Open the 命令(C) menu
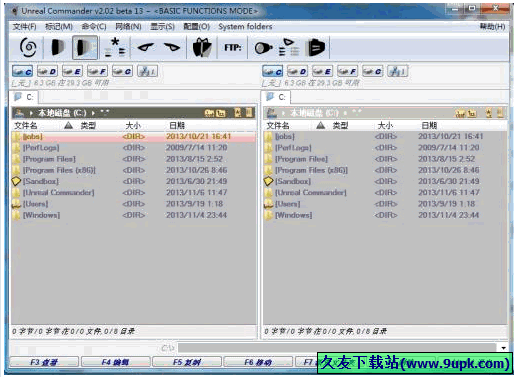 tap(94, 27)
